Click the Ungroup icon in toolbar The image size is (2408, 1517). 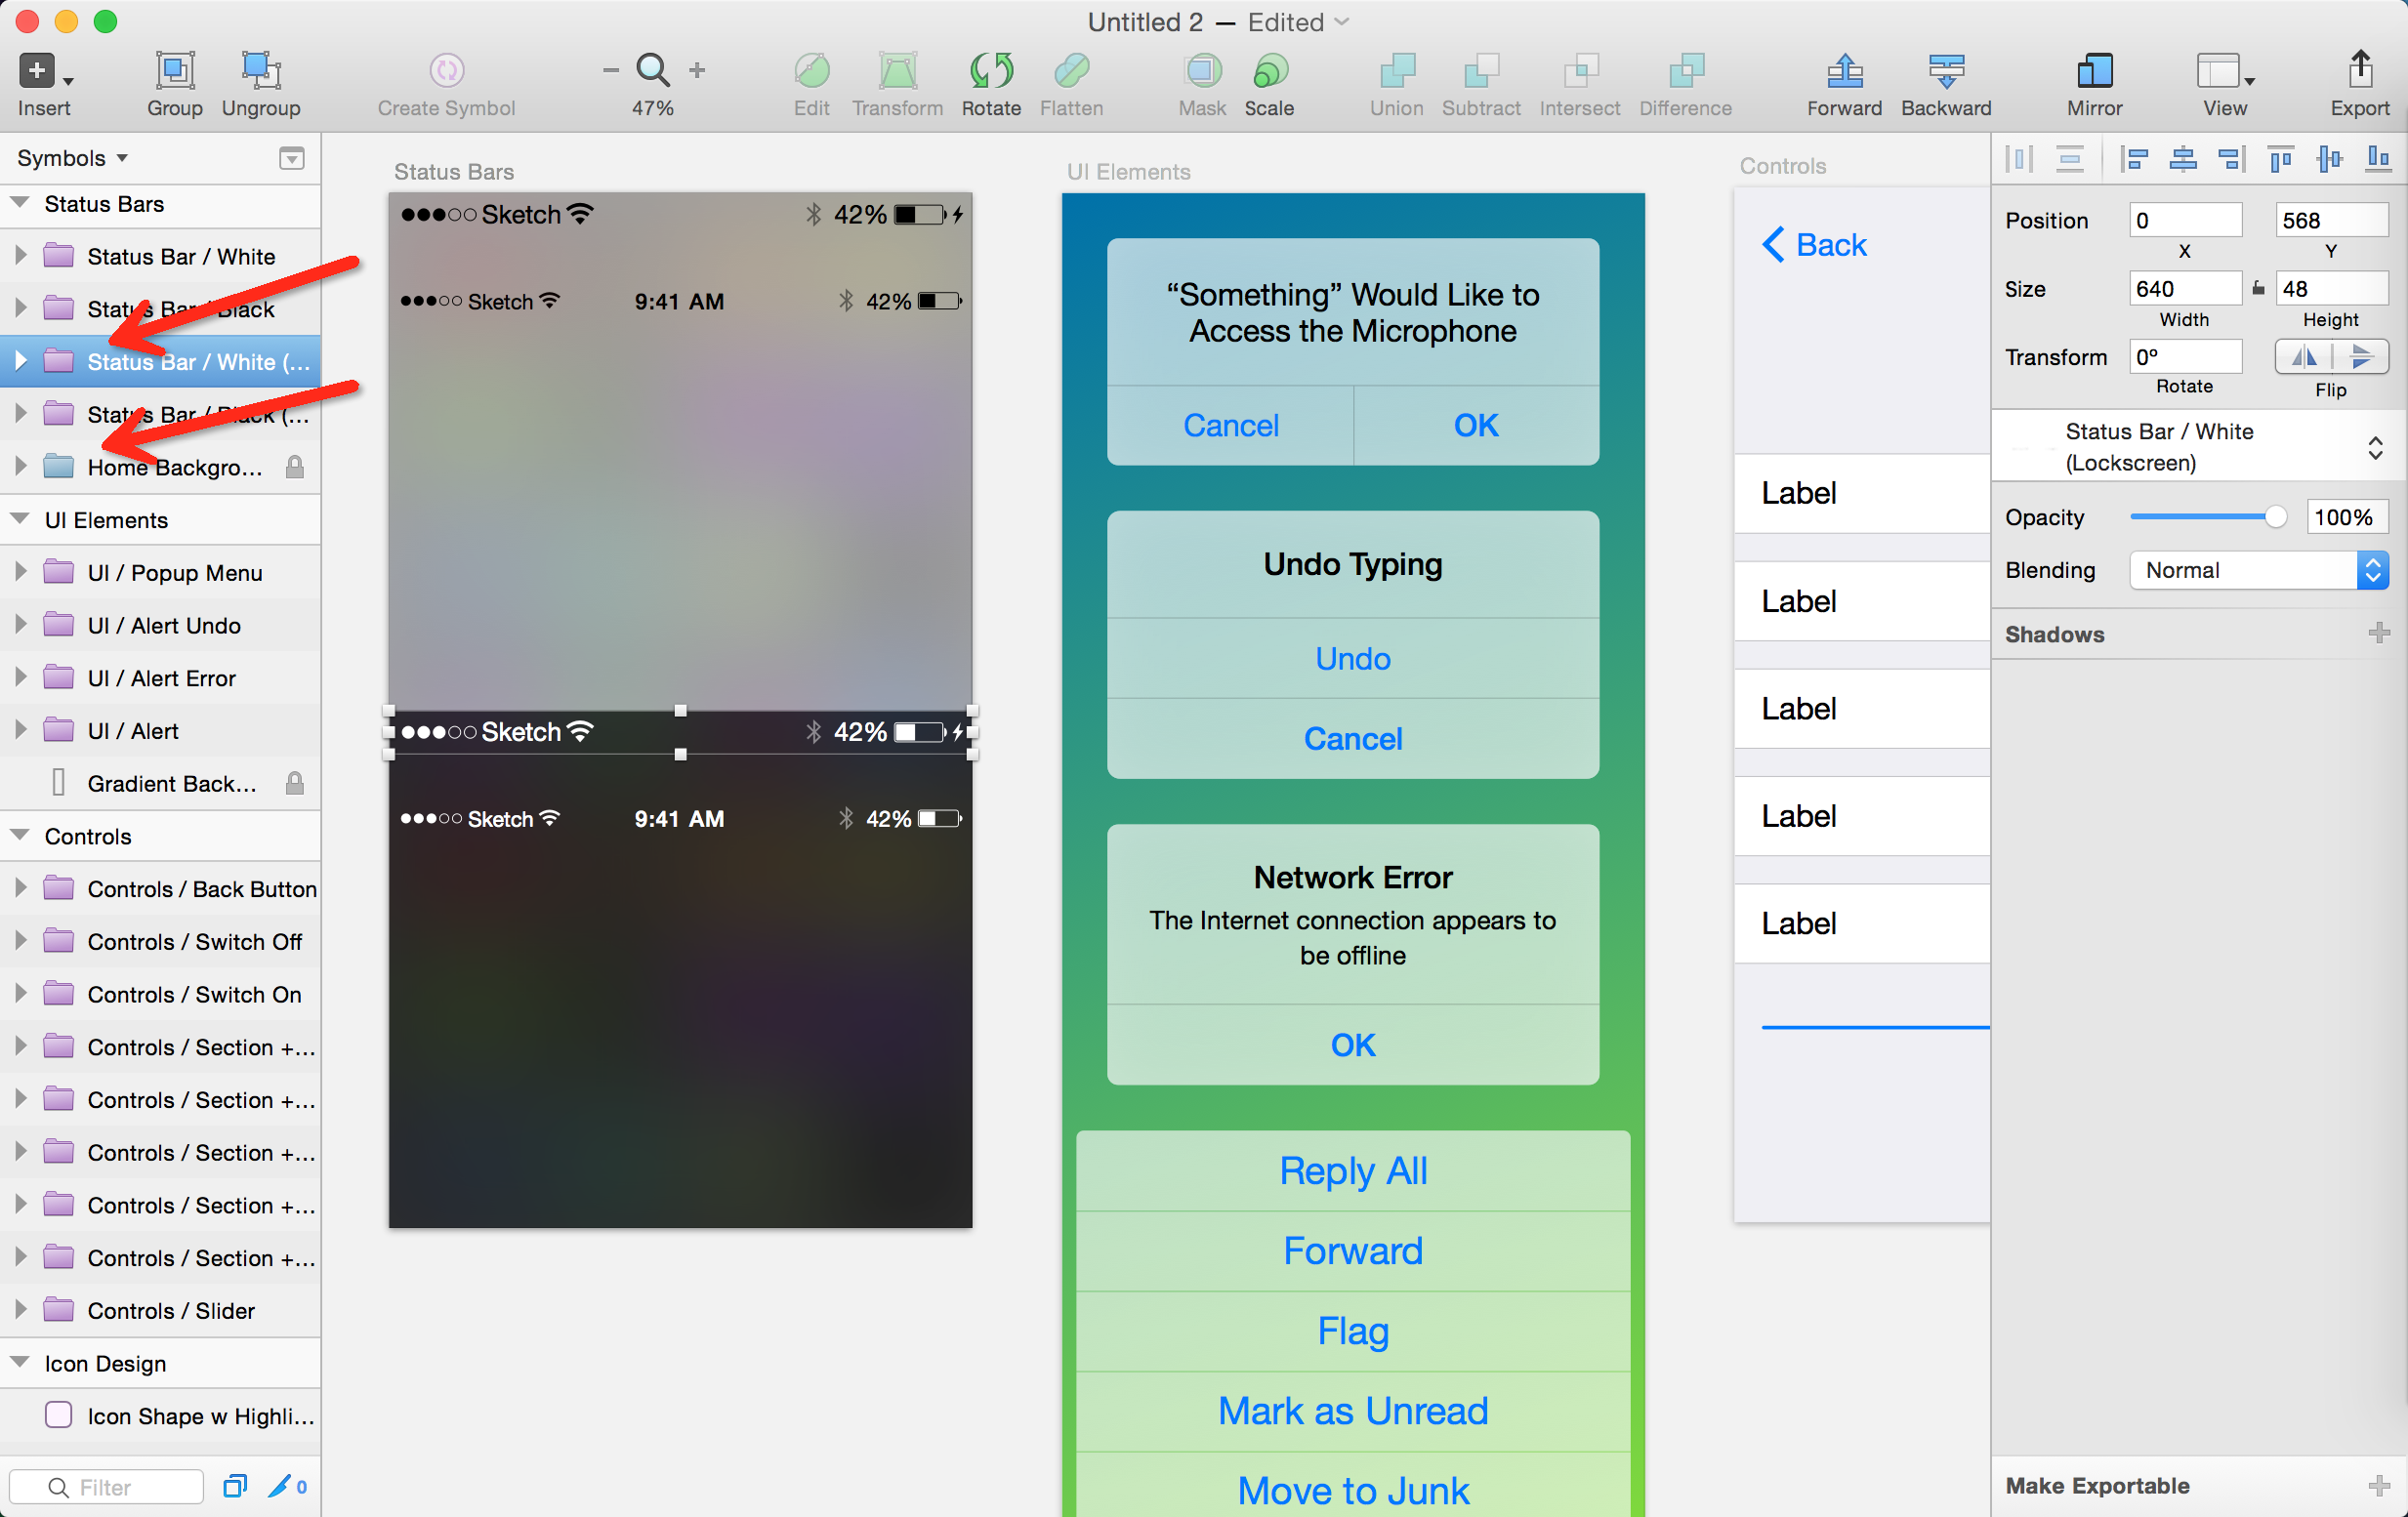click(x=260, y=72)
